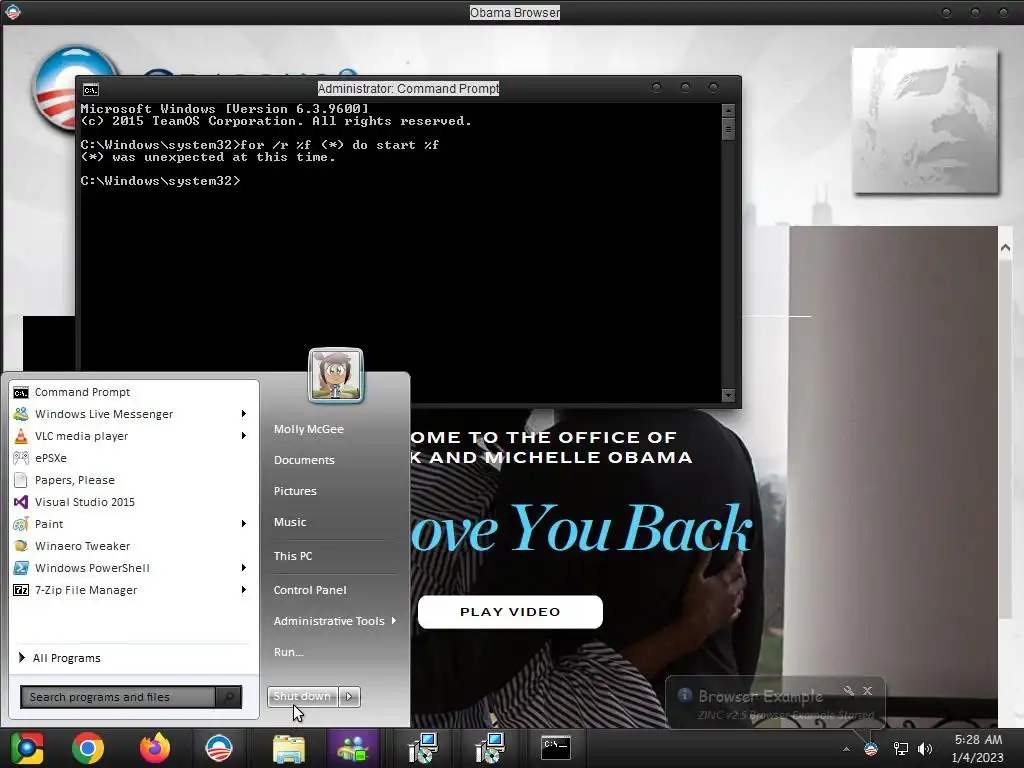Expand 7-Zip File Manager submenu arrow
This screenshot has width=1024, height=768.
pos(244,590)
